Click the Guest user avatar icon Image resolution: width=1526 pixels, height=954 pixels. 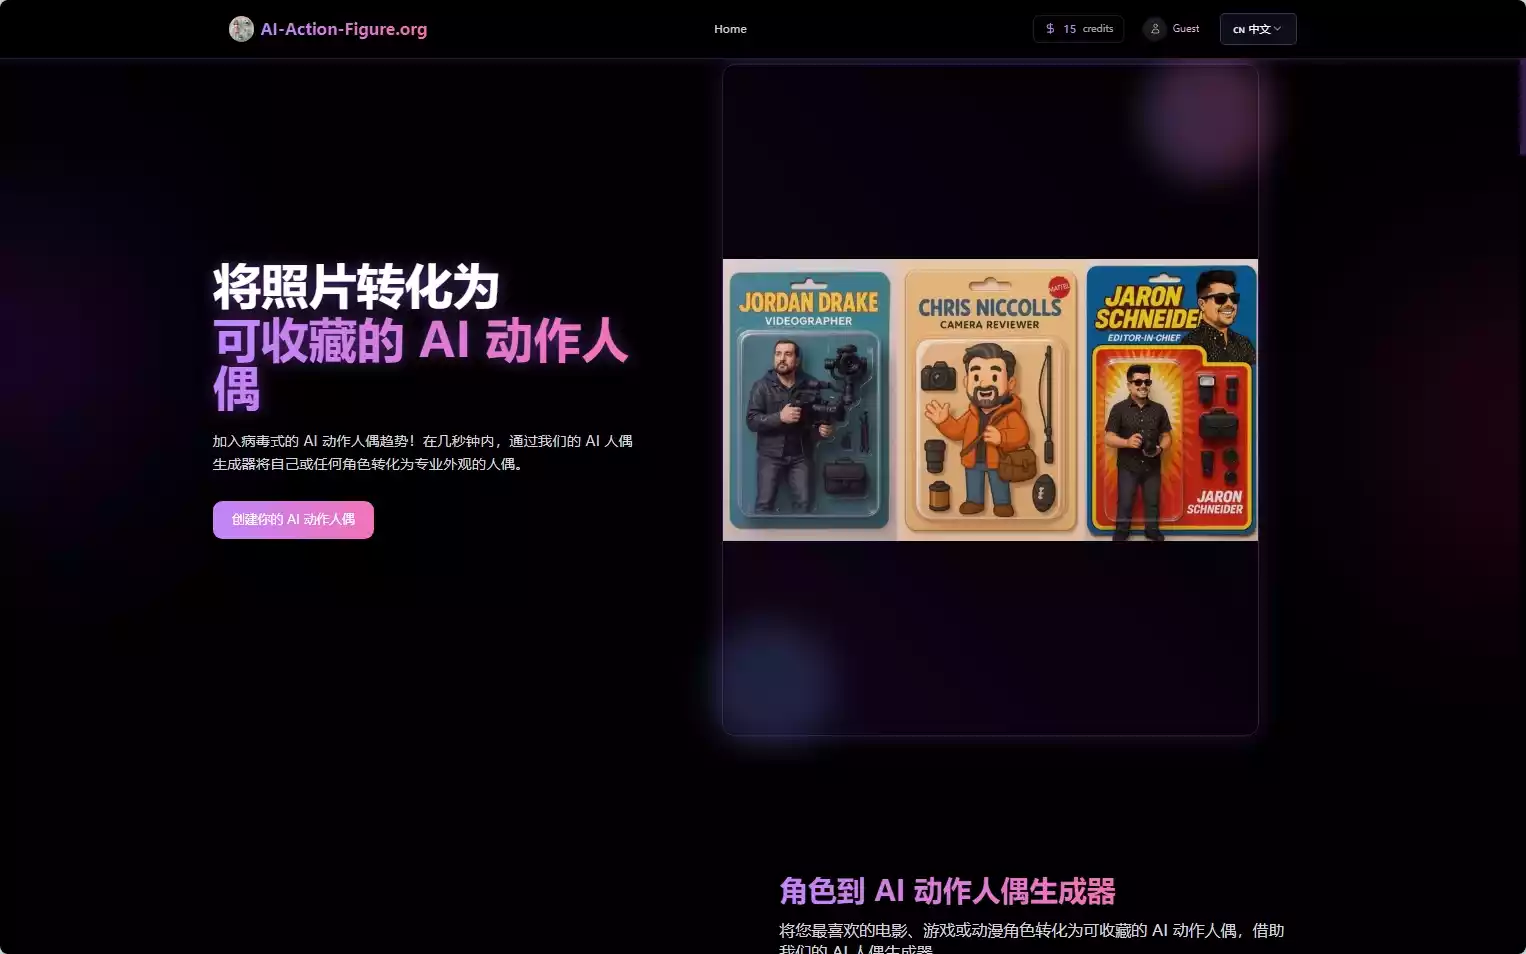tap(1155, 29)
